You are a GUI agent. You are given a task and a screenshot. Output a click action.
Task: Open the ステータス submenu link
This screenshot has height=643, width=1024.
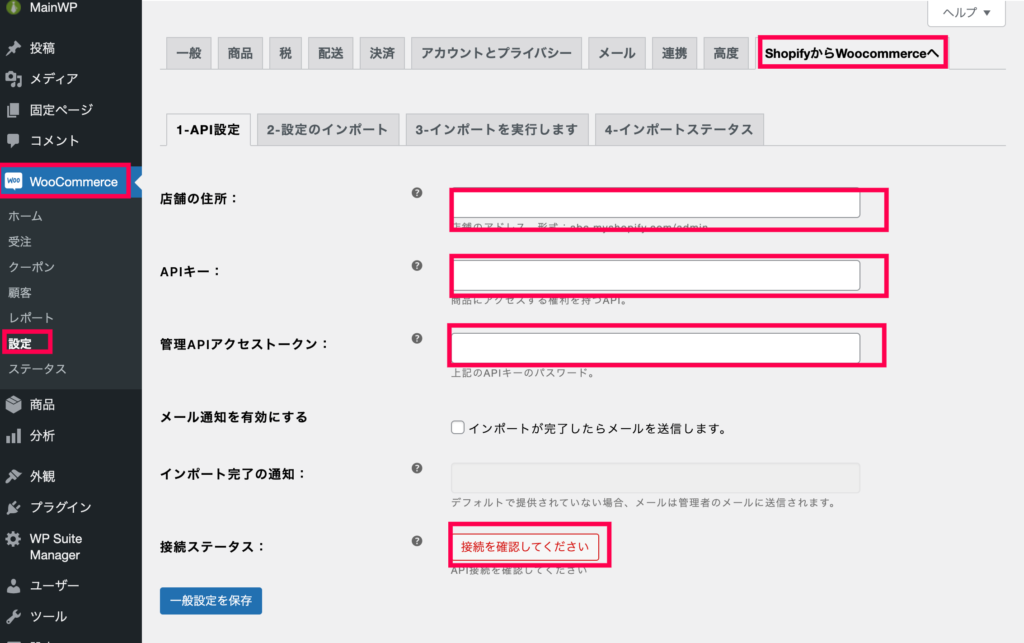click(37, 369)
